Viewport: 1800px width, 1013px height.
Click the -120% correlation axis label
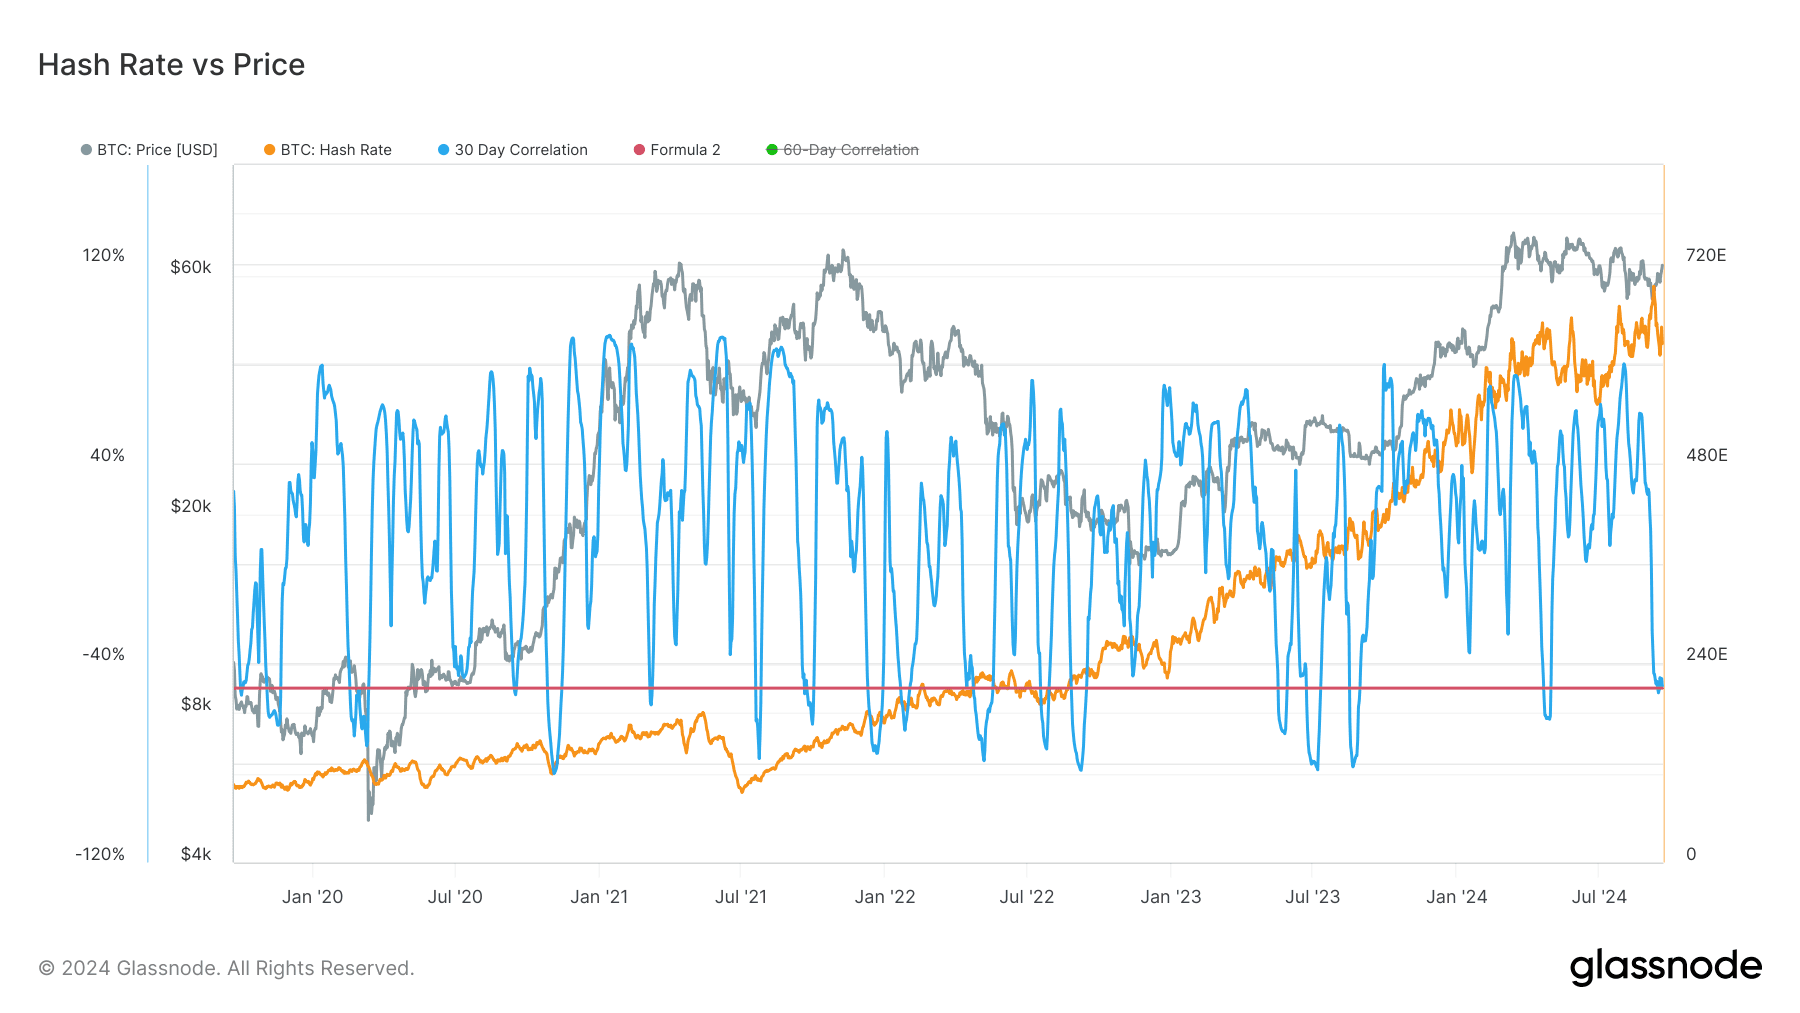click(100, 854)
